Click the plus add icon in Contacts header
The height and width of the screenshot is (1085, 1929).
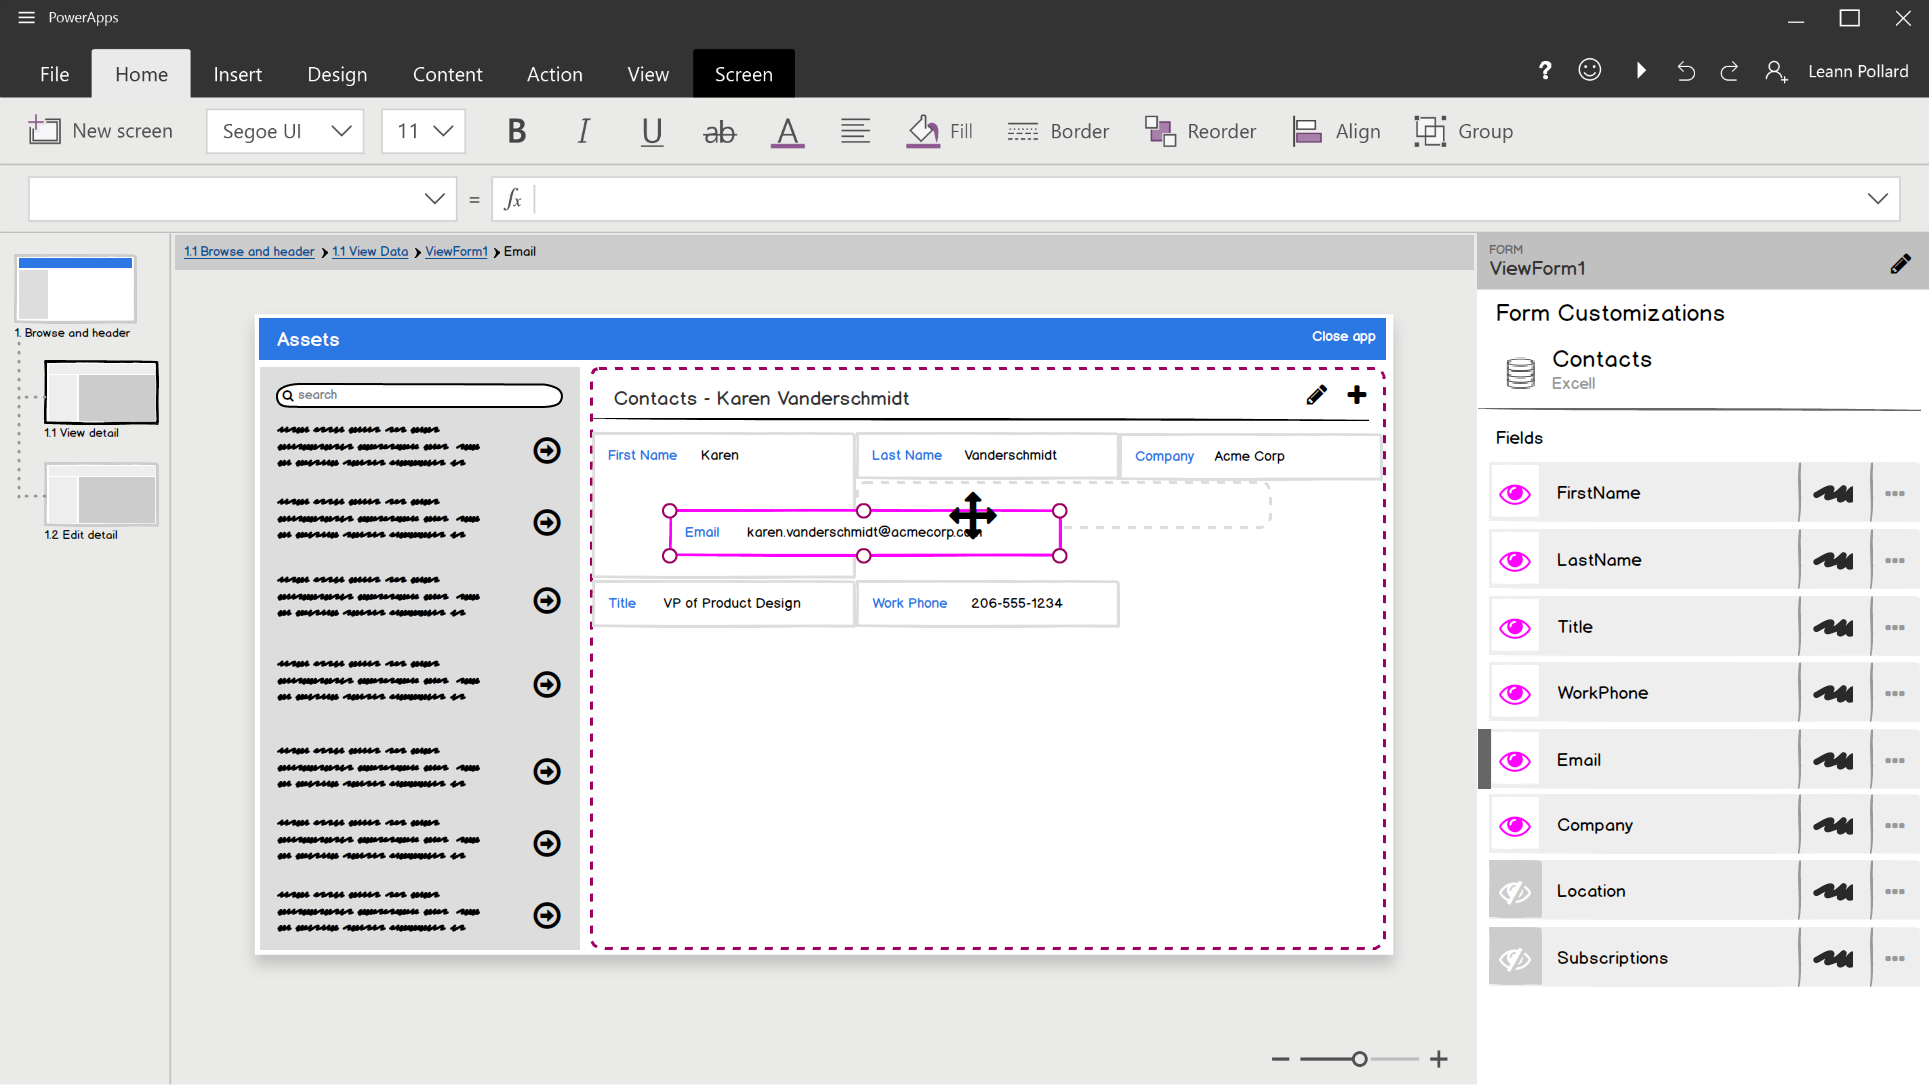pos(1357,395)
